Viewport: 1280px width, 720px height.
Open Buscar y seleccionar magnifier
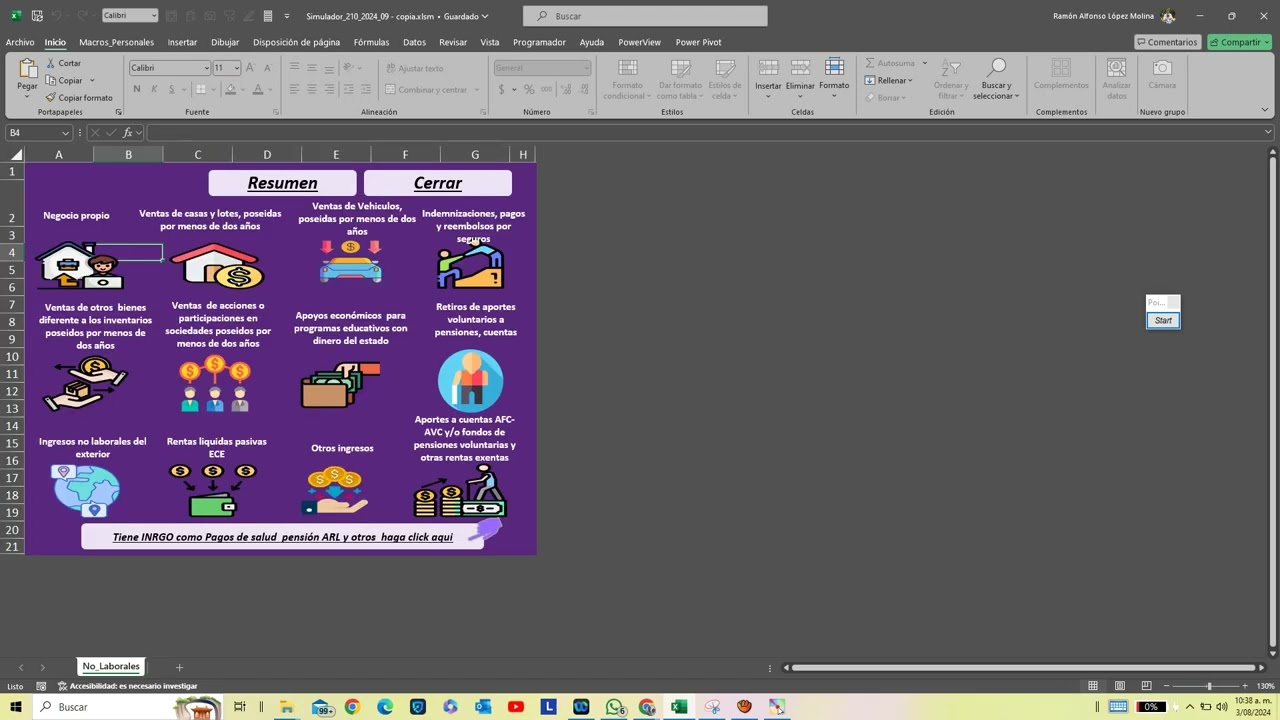[x=996, y=68]
